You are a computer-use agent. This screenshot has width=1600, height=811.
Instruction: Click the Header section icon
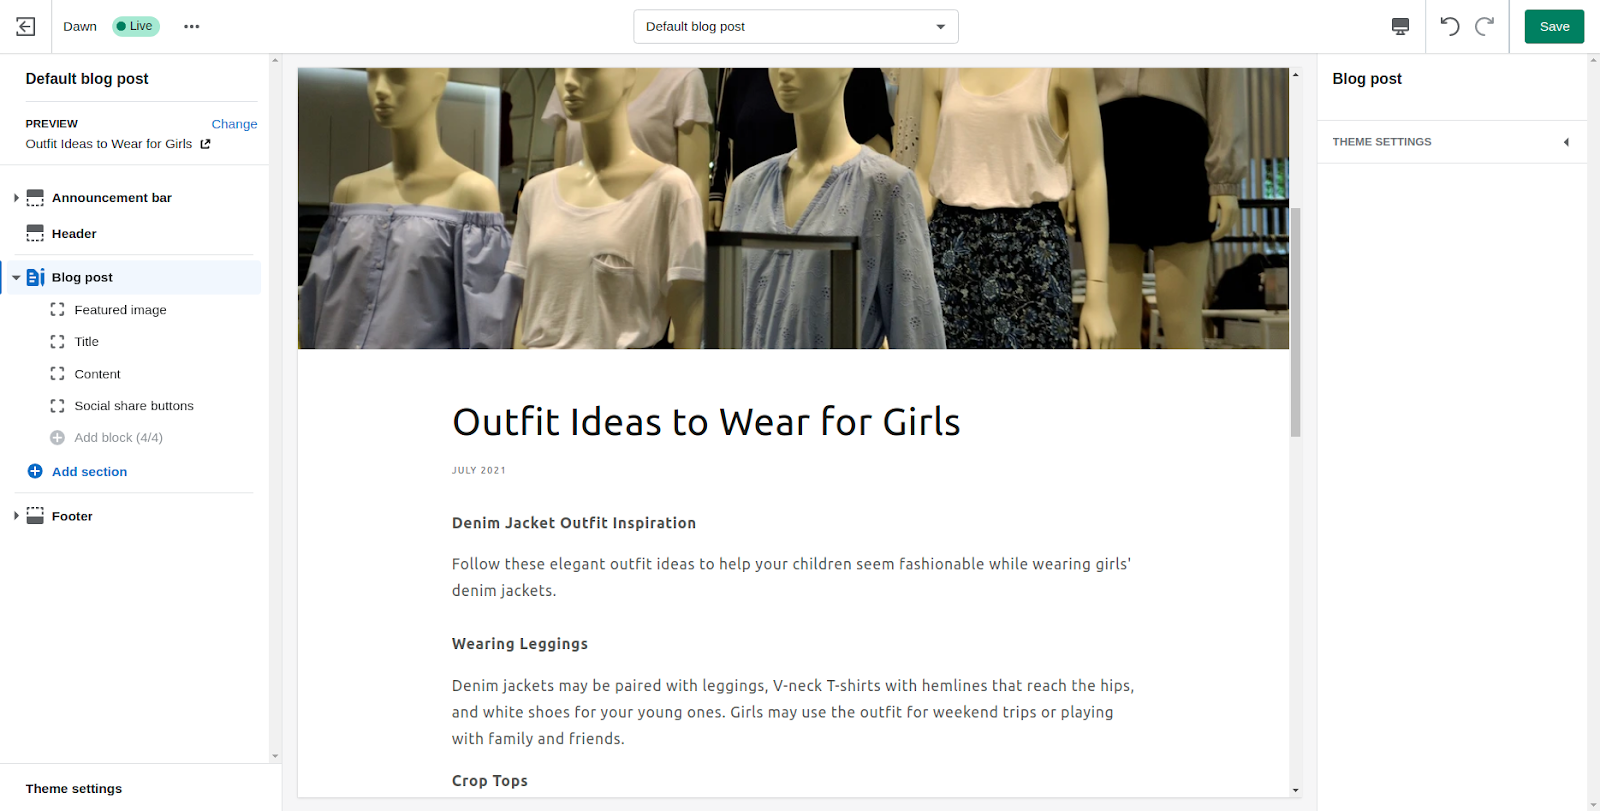pos(35,234)
